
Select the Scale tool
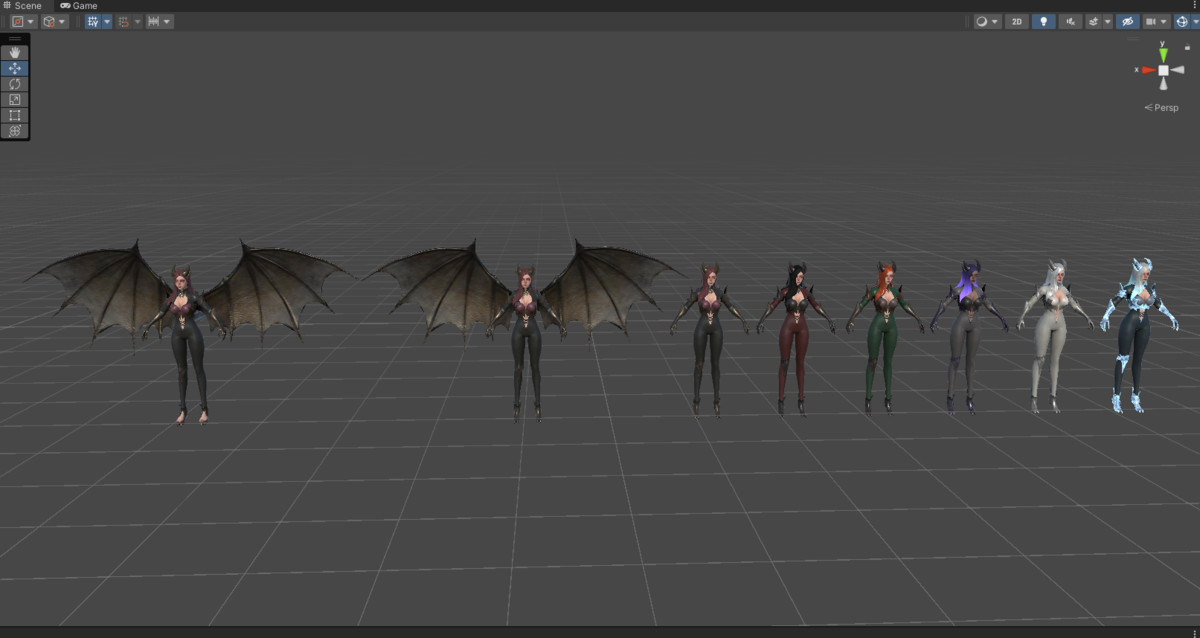[15, 99]
